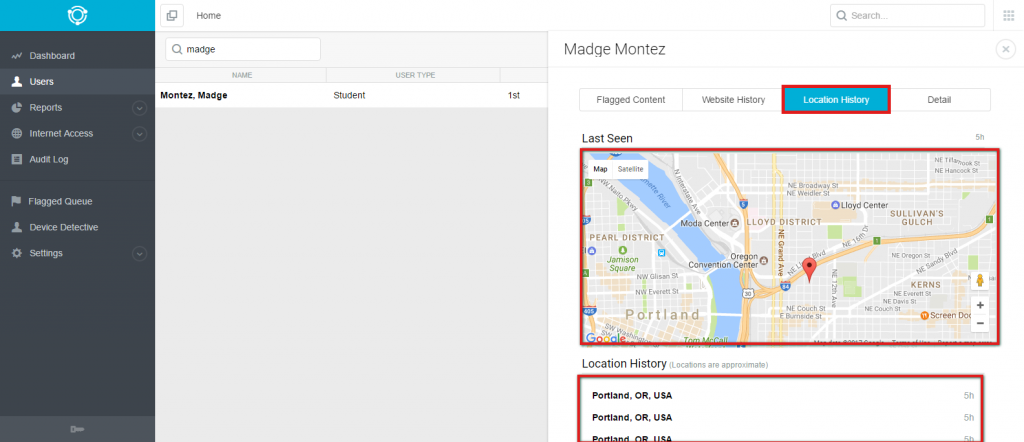
Task: Click the first Portland, OR, USA entry
Action: tap(782, 396)
